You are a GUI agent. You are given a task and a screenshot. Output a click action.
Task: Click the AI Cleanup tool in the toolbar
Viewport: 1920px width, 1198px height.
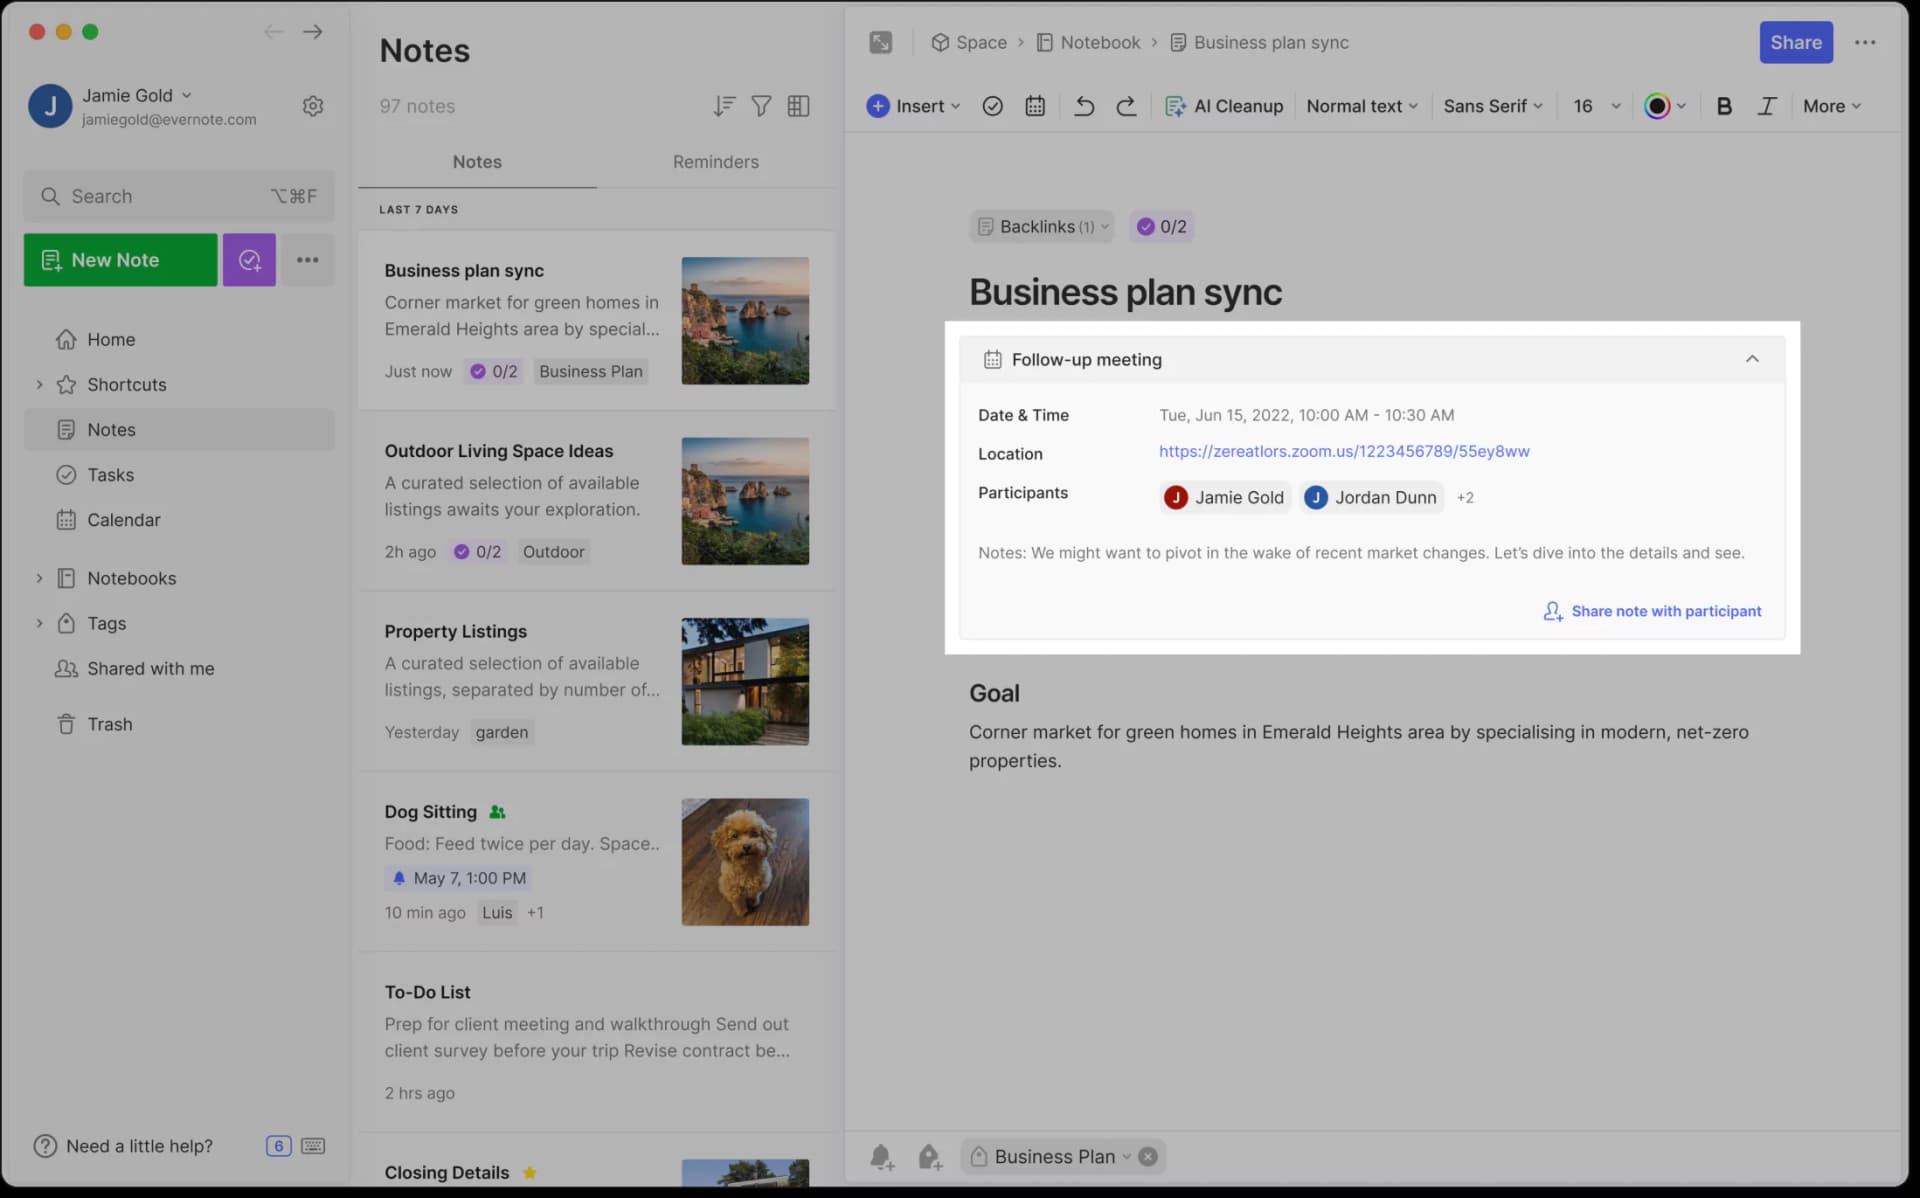point(1224,106)
